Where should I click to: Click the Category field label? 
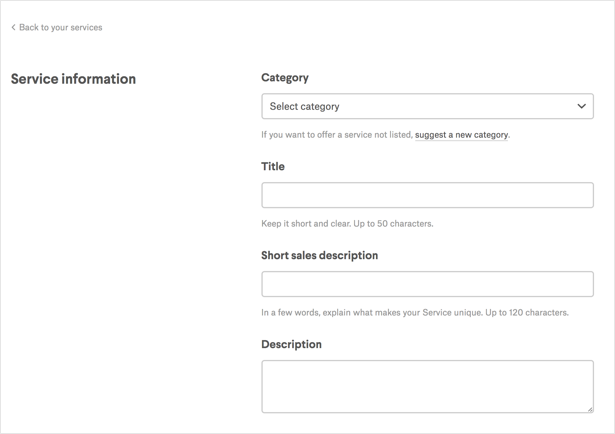pyautogui.click(x=285, y=78)
